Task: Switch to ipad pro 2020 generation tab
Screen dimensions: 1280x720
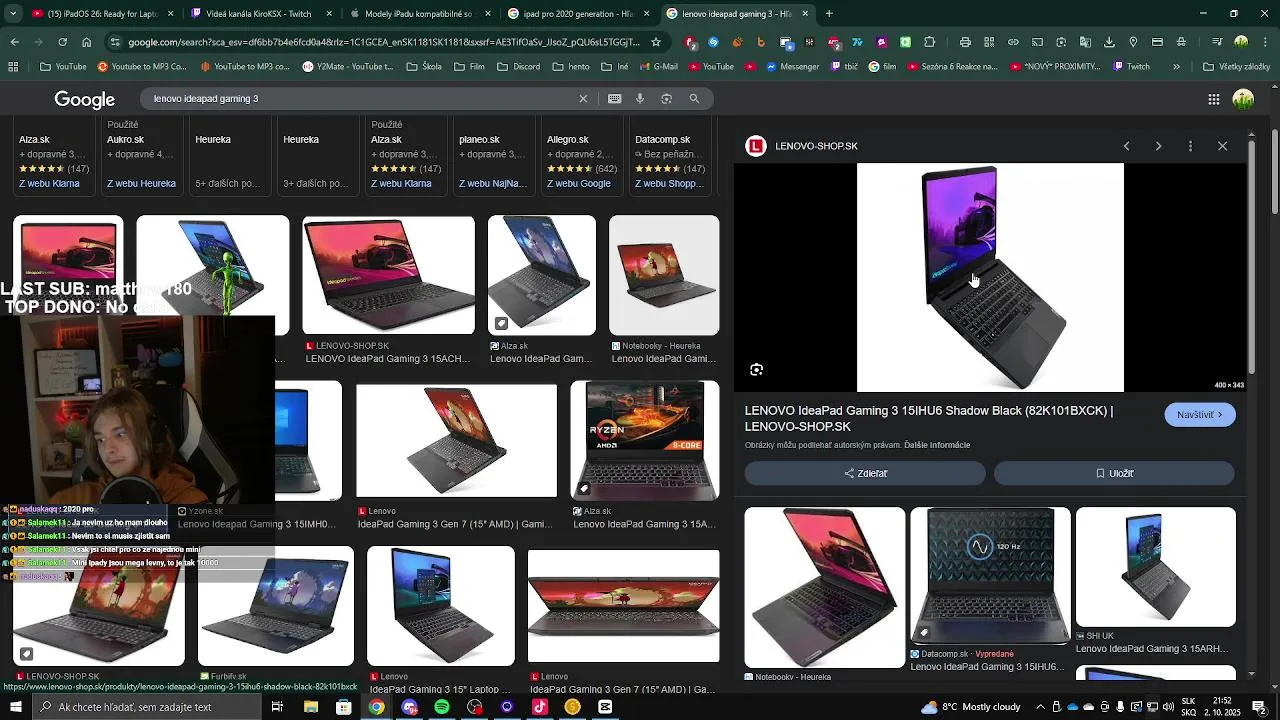Action: coord(578,14)
